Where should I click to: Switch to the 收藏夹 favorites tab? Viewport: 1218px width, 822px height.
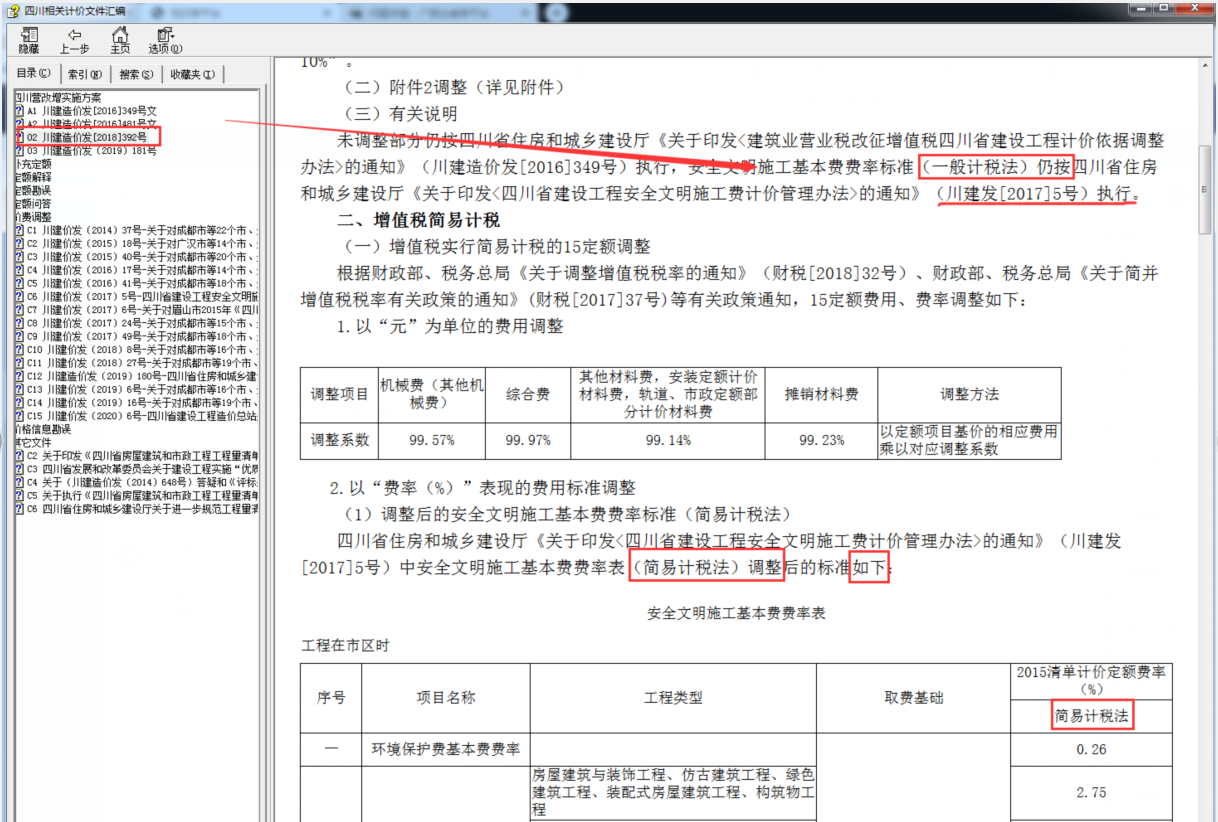tap(192, 74)
